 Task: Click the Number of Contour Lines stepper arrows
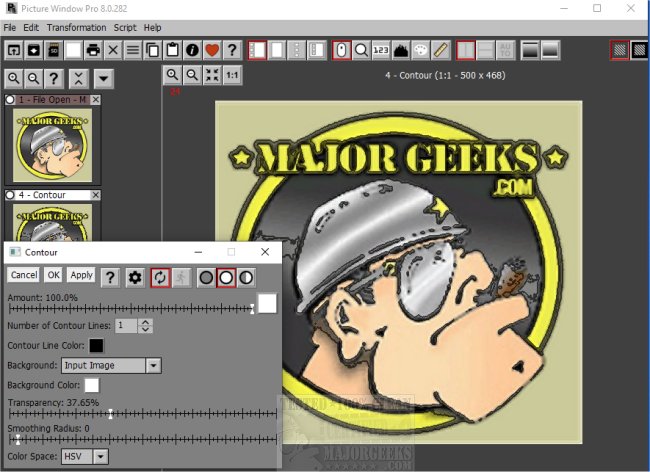click(146, 326)
